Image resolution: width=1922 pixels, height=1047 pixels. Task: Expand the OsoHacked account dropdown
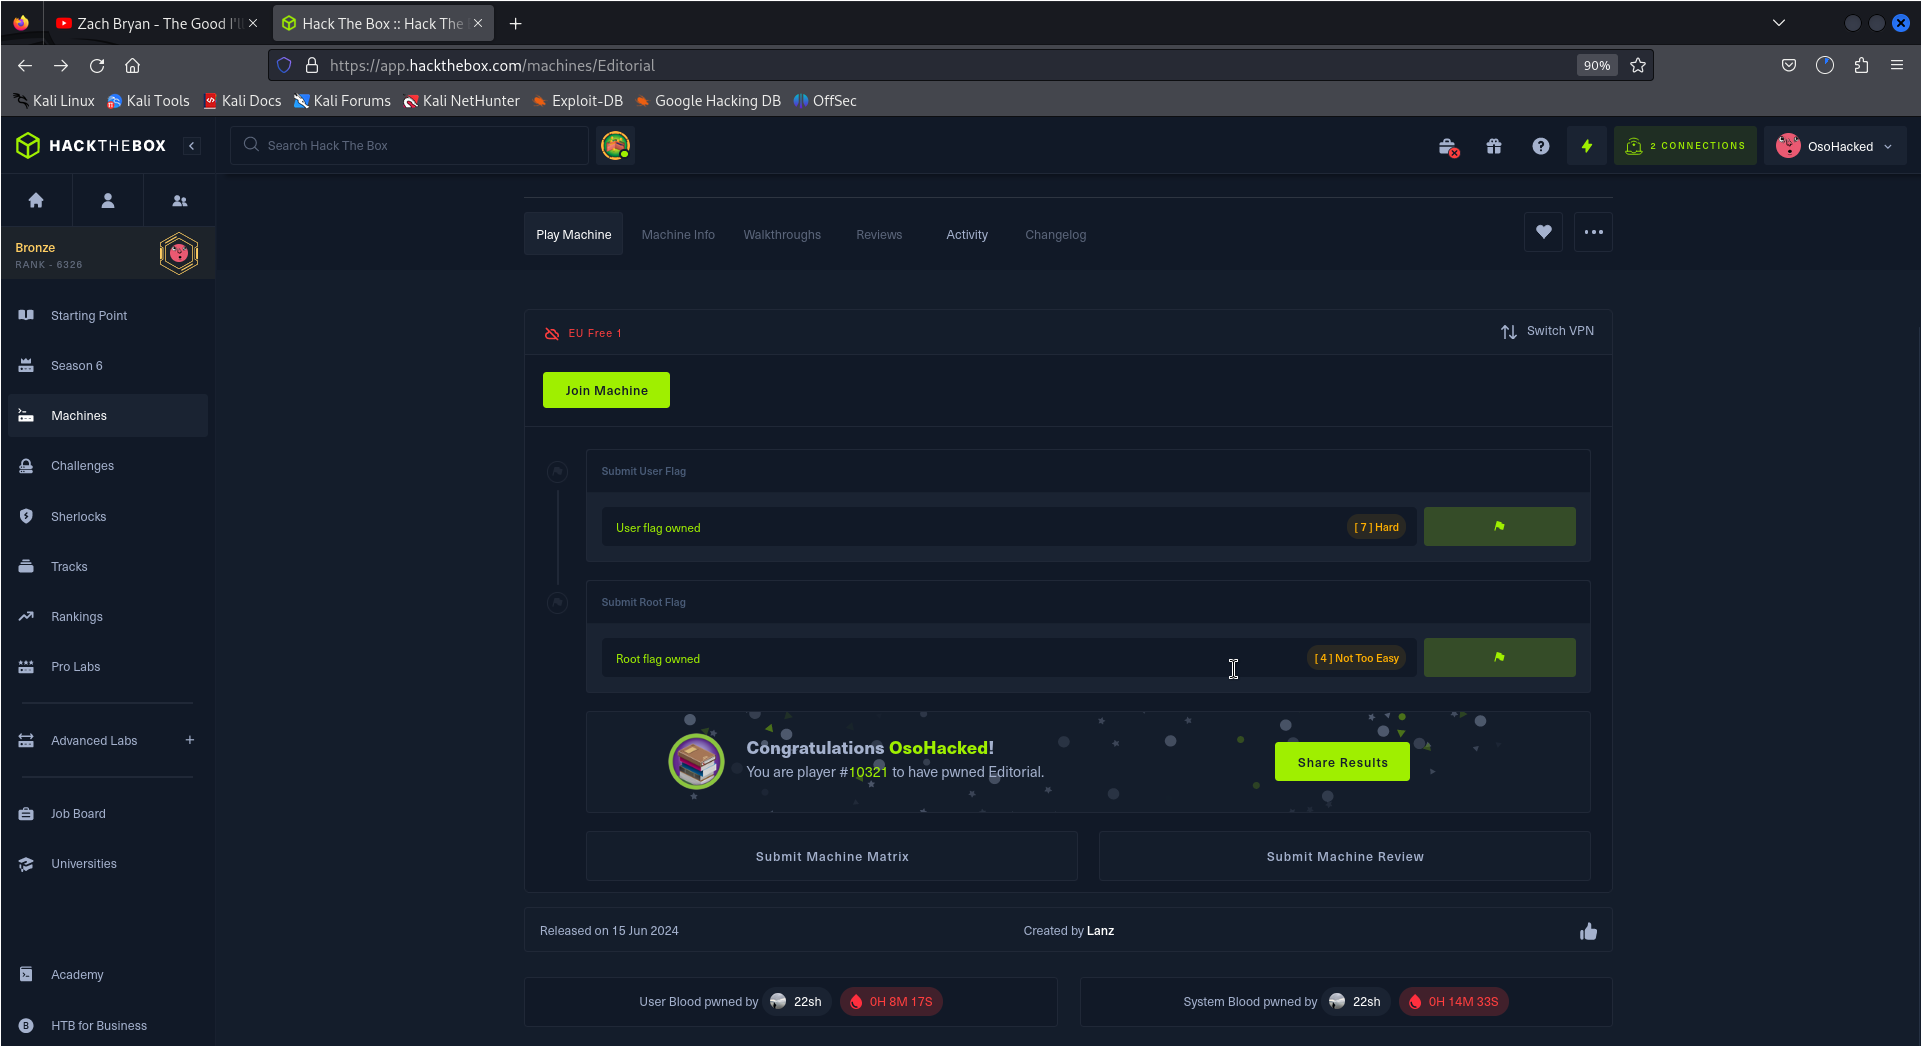tap(1835, 146)
